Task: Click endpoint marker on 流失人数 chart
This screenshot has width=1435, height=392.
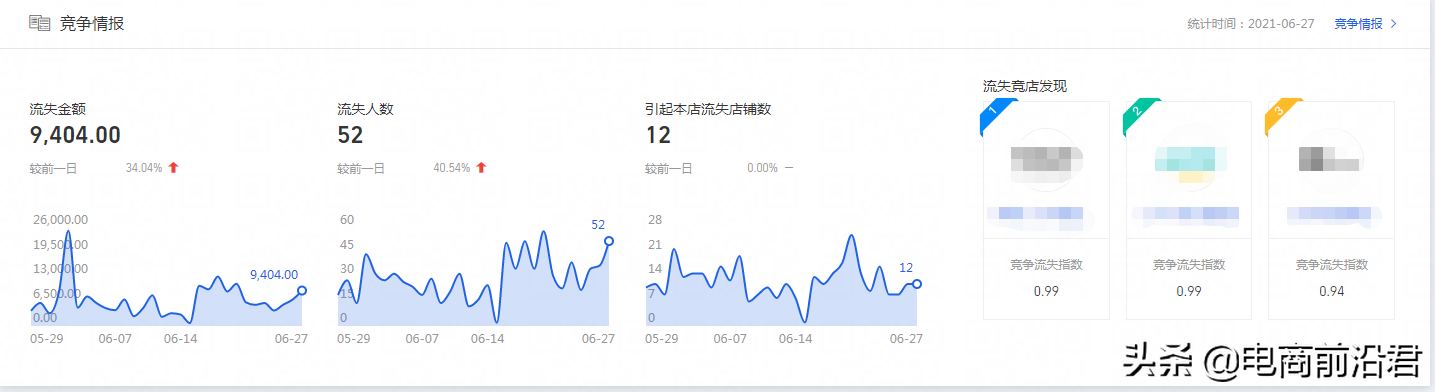Action: 609,241
